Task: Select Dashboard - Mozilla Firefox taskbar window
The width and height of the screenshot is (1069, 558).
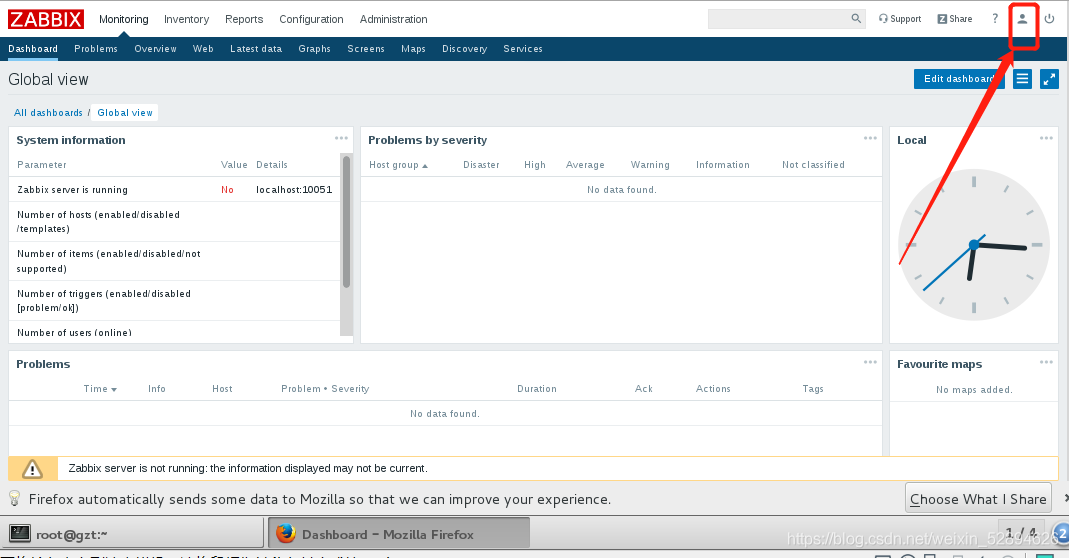Action: (398, 533)
